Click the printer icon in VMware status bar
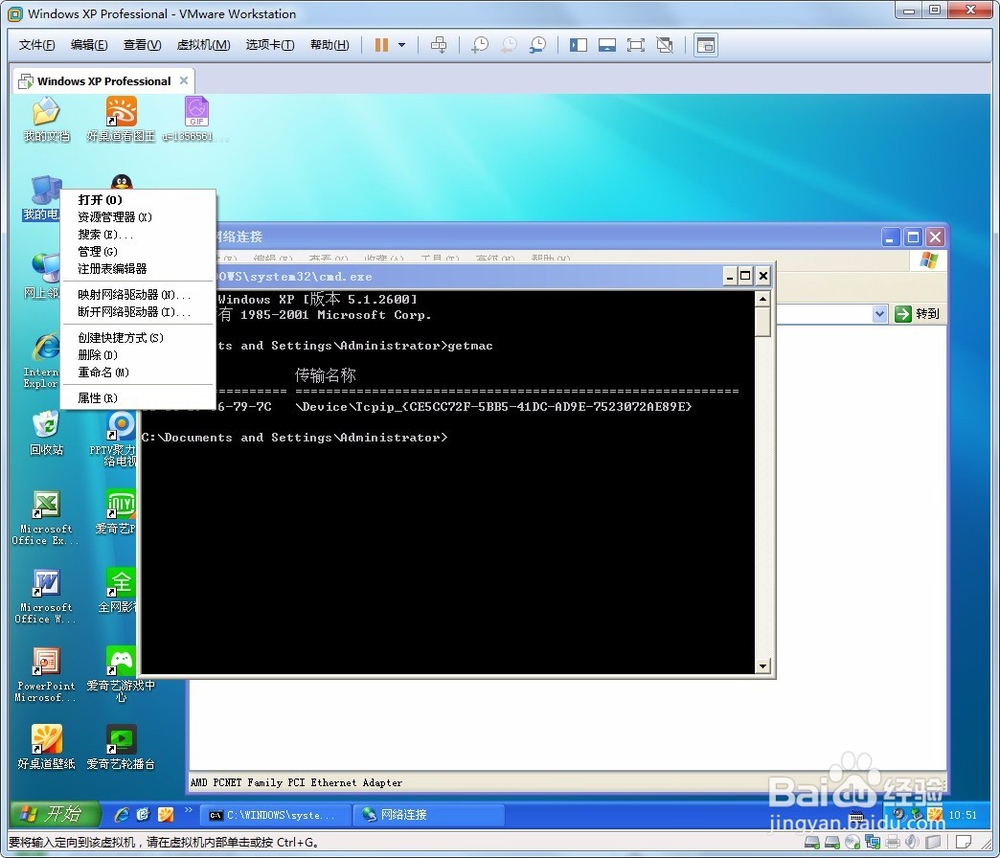Viewport: 1000px width, 858px height. coord(893,842)
